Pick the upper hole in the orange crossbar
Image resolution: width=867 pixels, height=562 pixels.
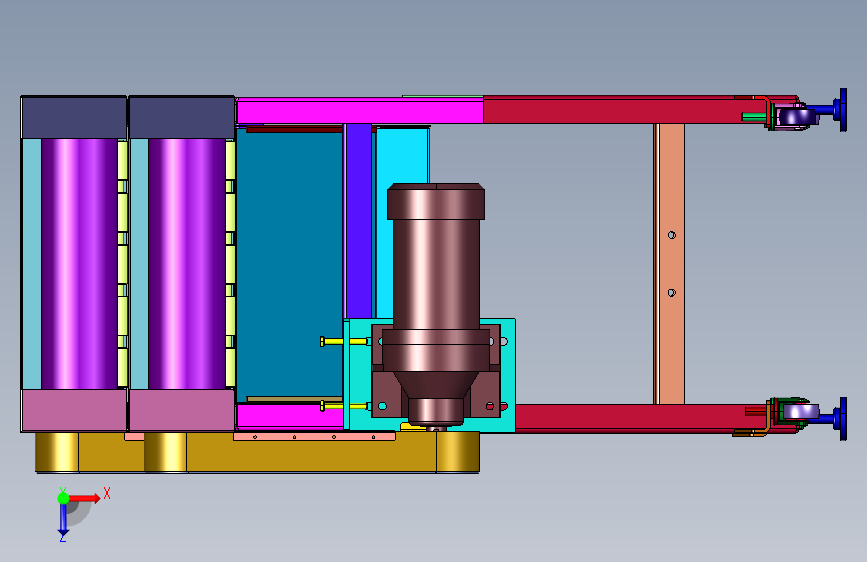pos(672,235)
